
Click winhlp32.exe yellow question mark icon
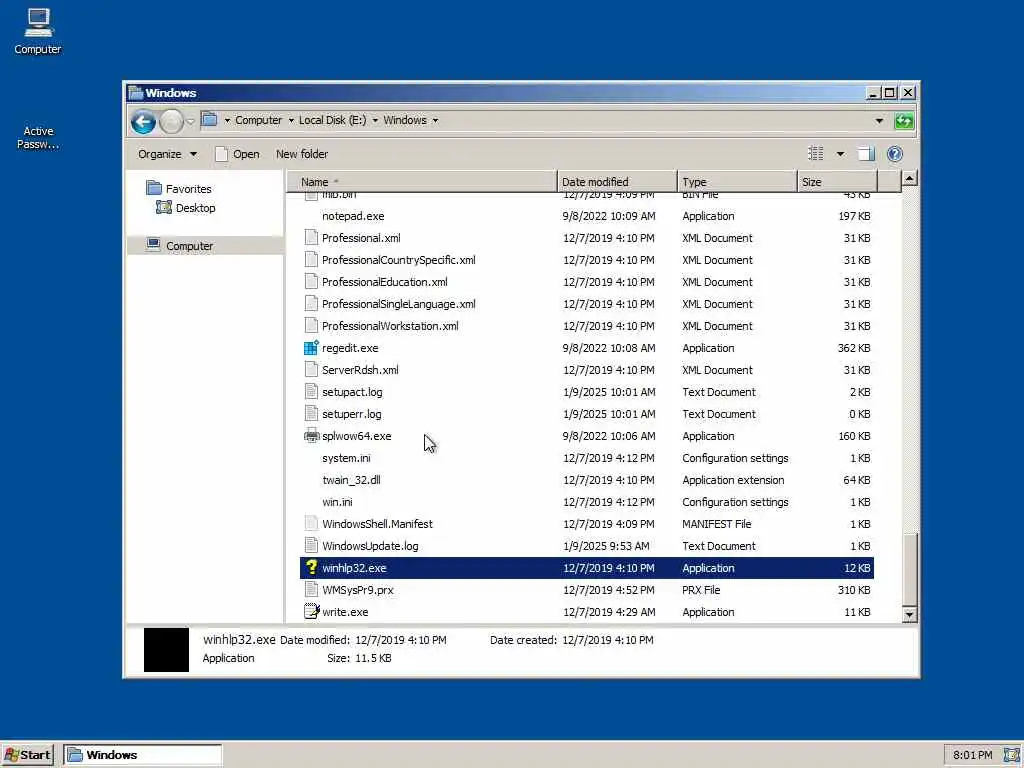pyautogui.click(x=312, y=568)
